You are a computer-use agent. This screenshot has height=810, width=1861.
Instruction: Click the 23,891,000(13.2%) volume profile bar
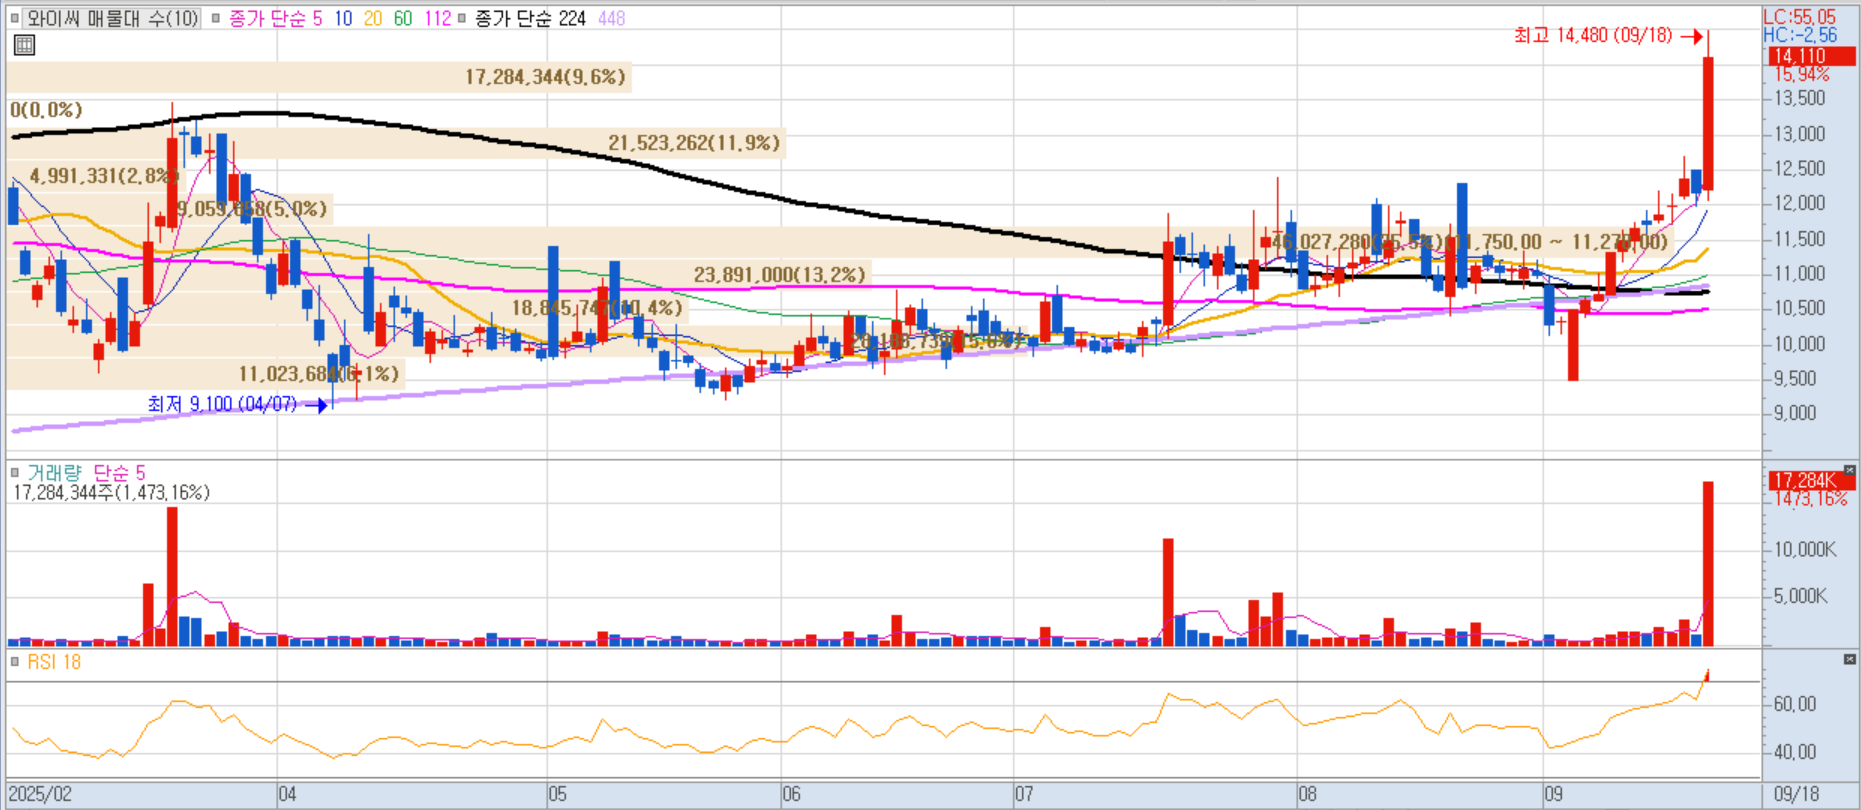440,274
